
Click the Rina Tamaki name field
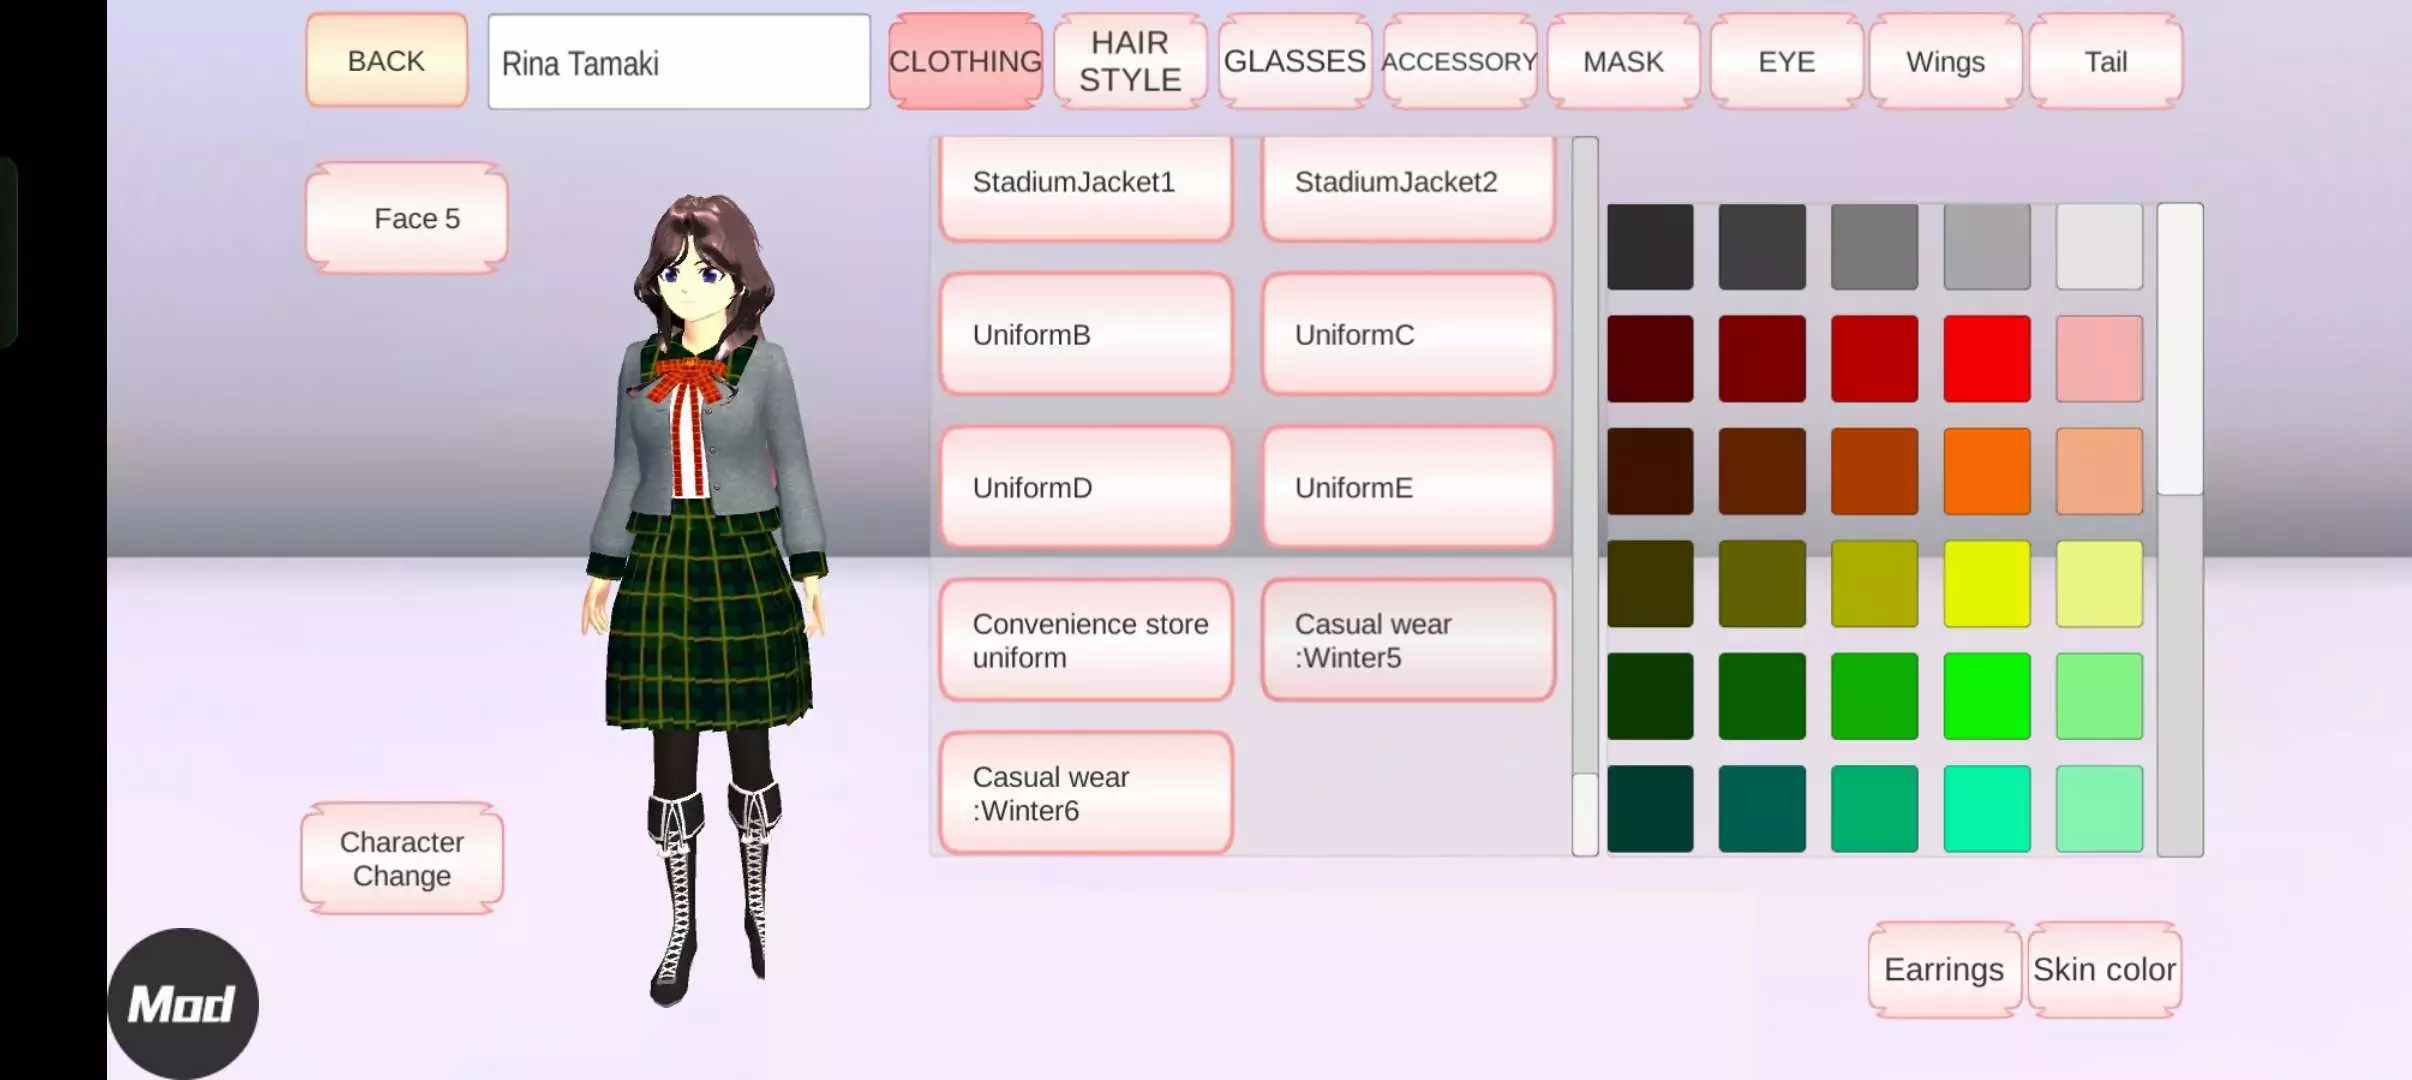coord(679,63)
